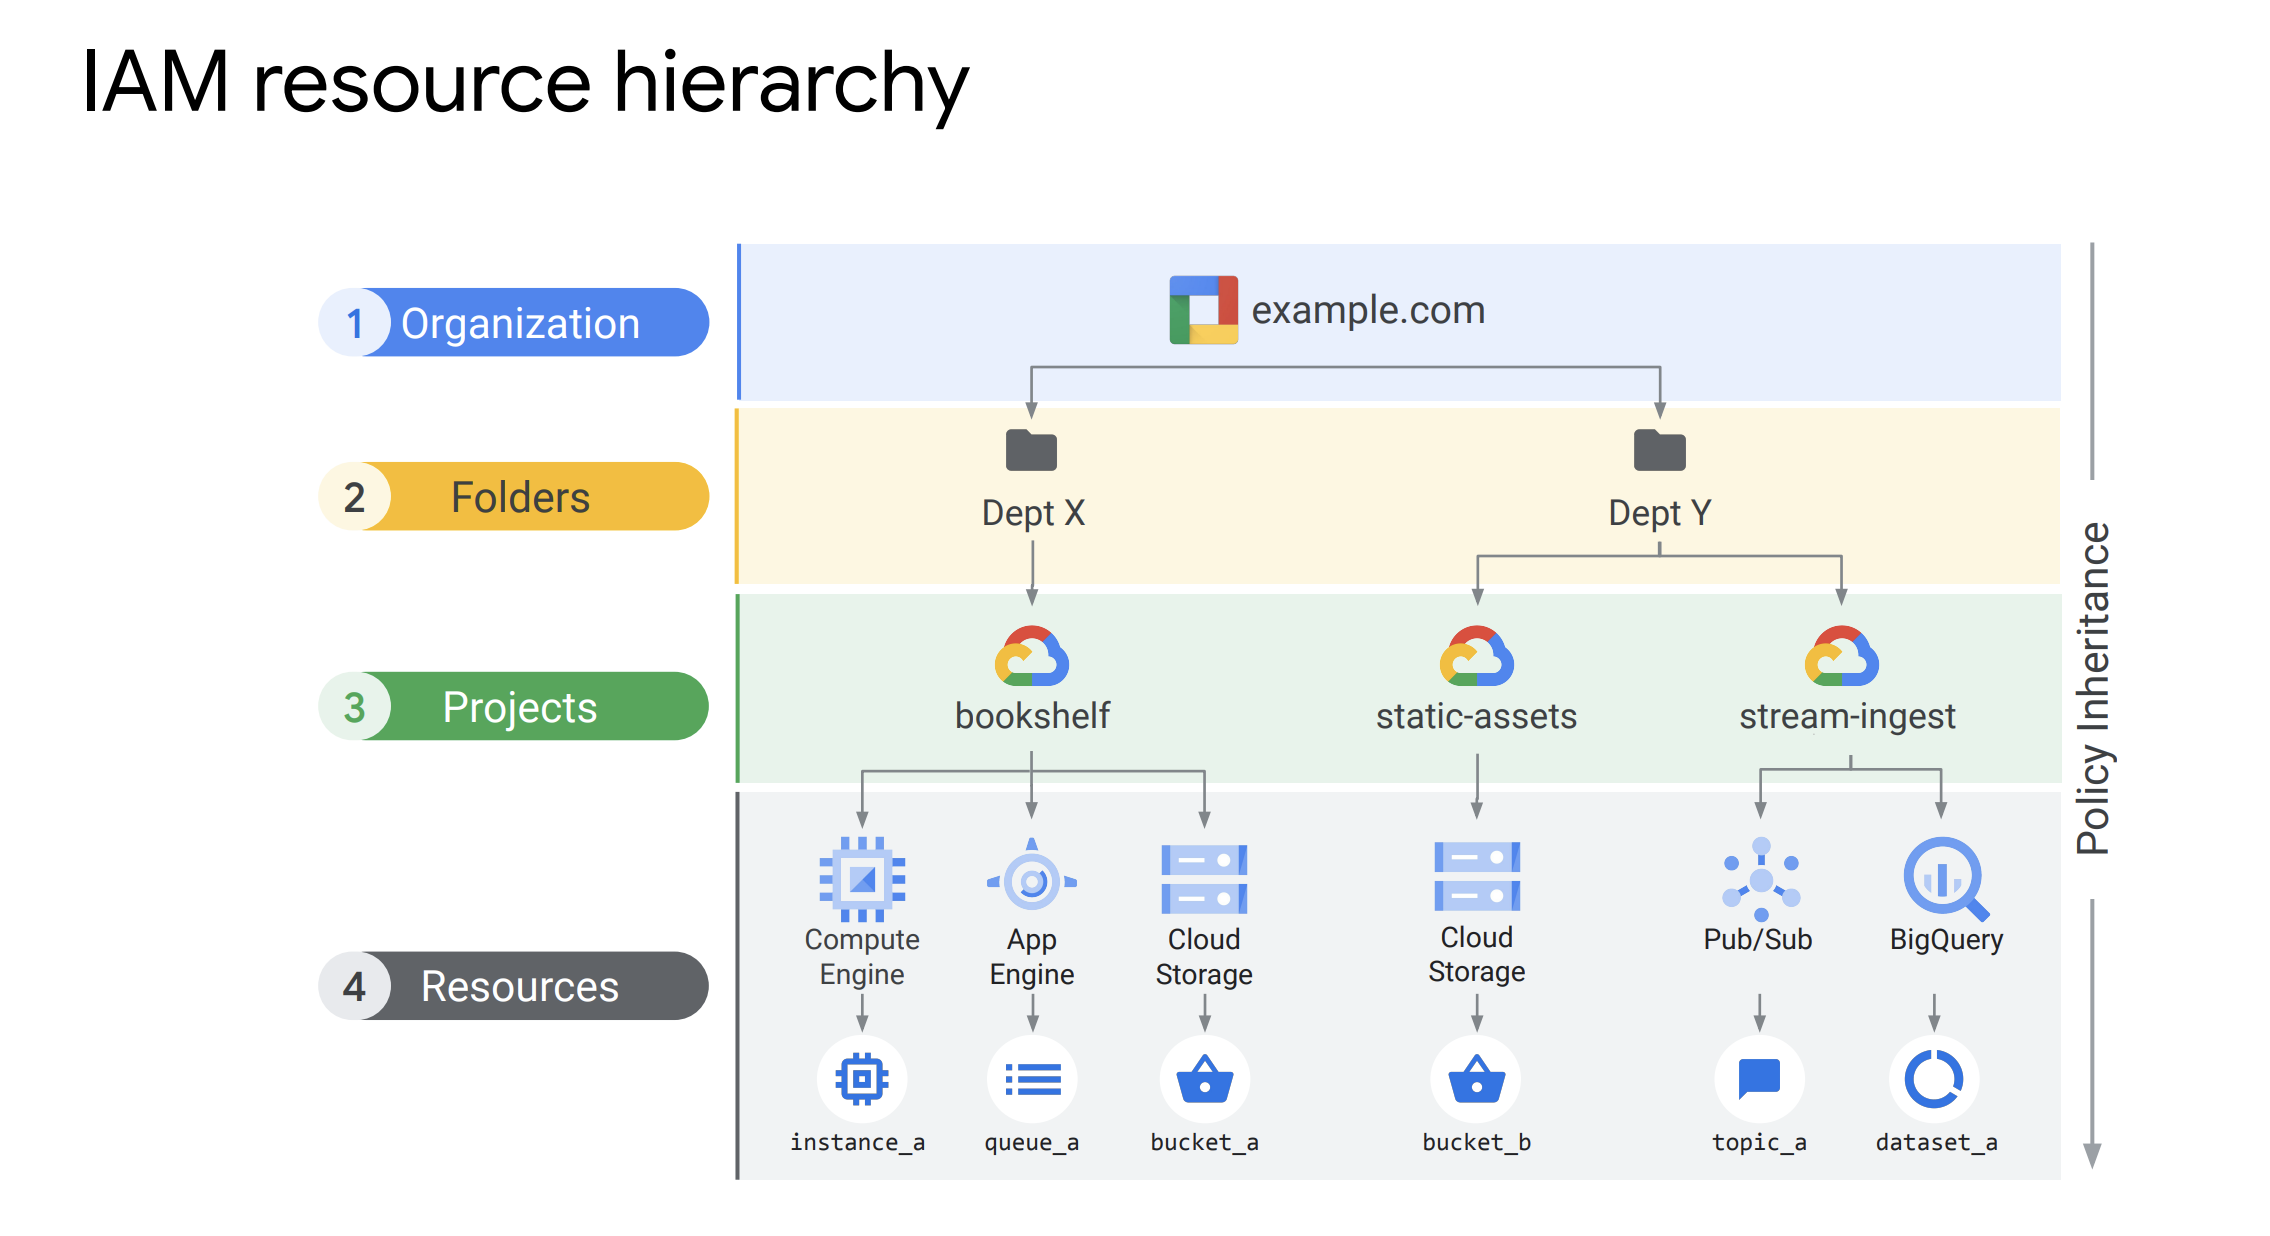Select the dataset_a circle icon

[1934, 1079]
